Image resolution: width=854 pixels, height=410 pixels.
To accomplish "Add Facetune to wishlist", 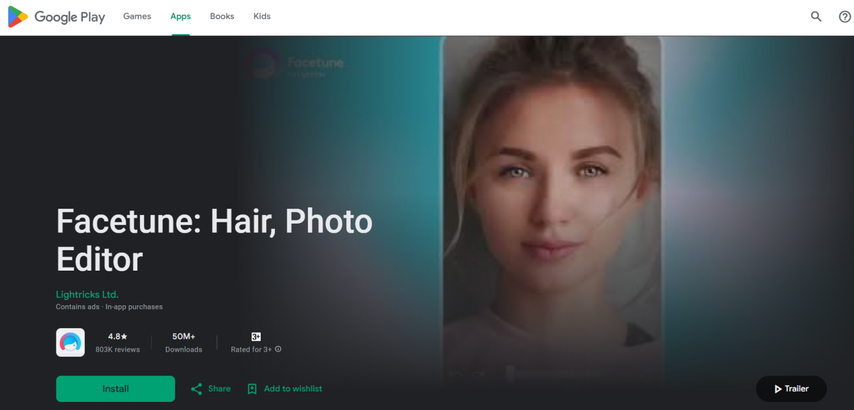I will [x=284, y=389].
